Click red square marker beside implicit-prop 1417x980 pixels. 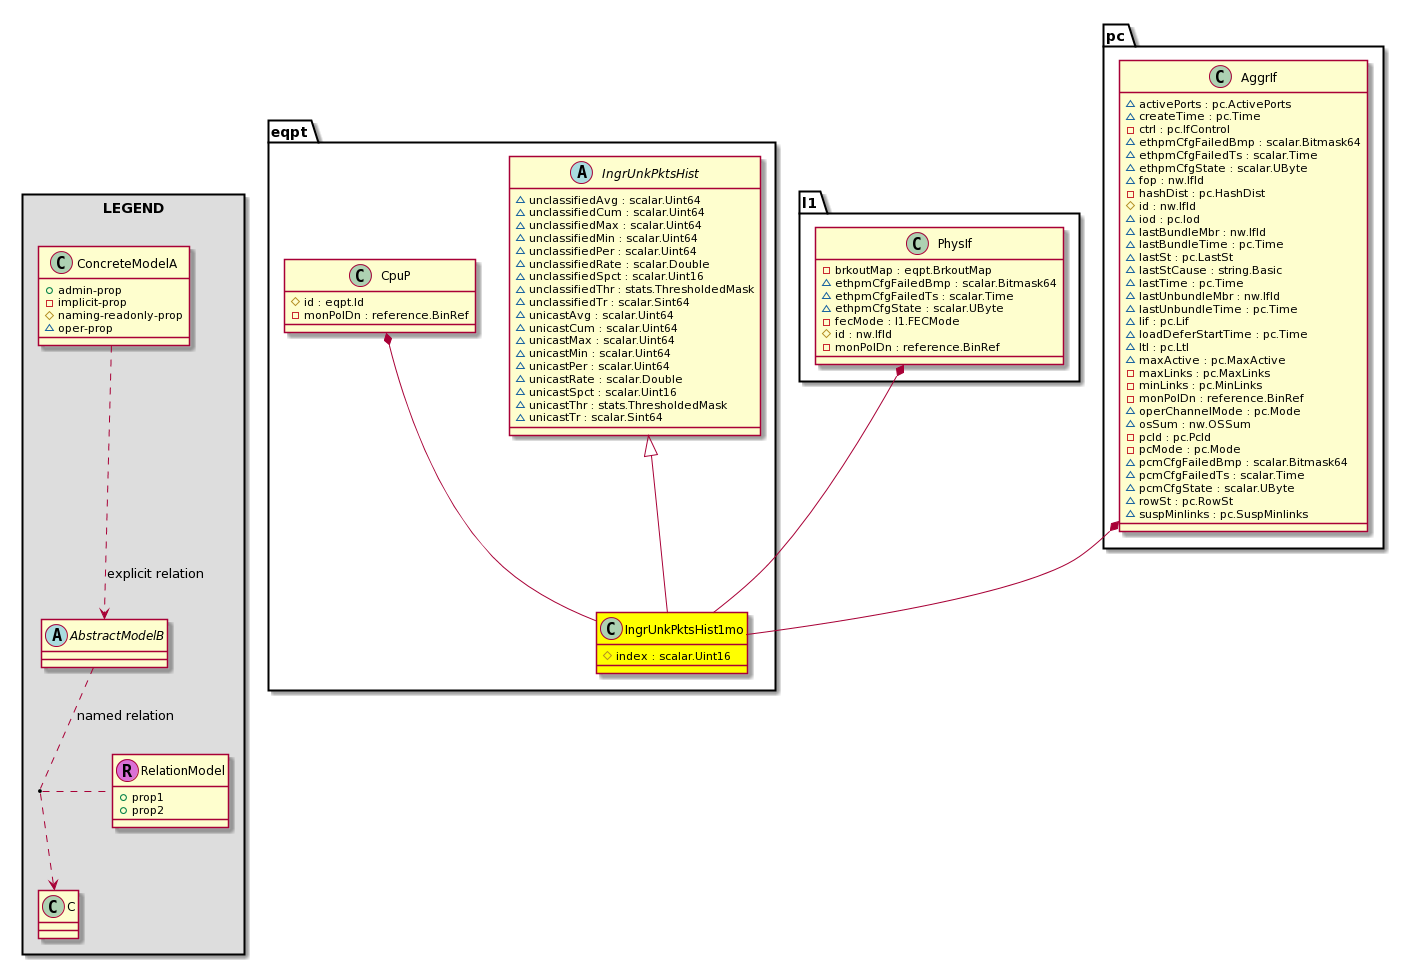[x=49, y=302]
